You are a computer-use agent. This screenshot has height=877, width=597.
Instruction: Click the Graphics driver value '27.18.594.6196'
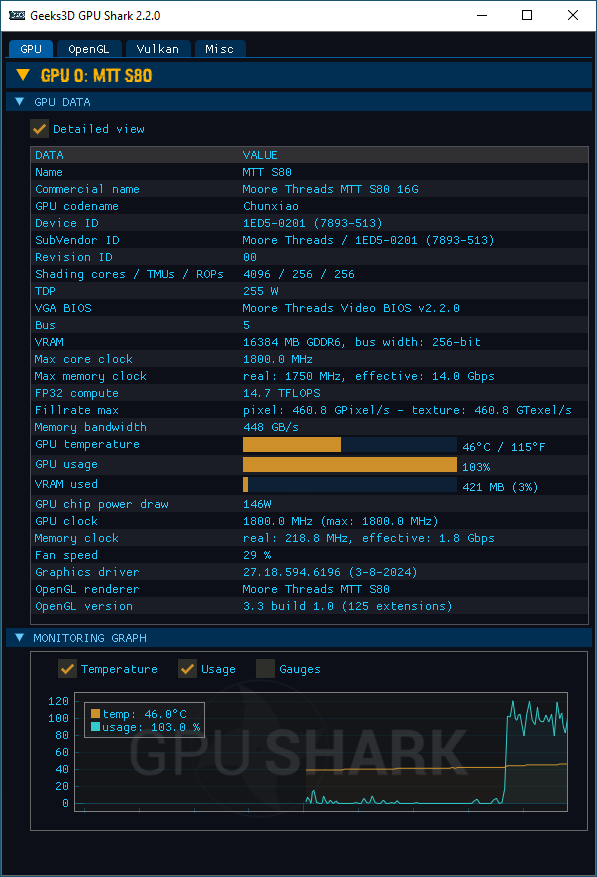[292, 572]
